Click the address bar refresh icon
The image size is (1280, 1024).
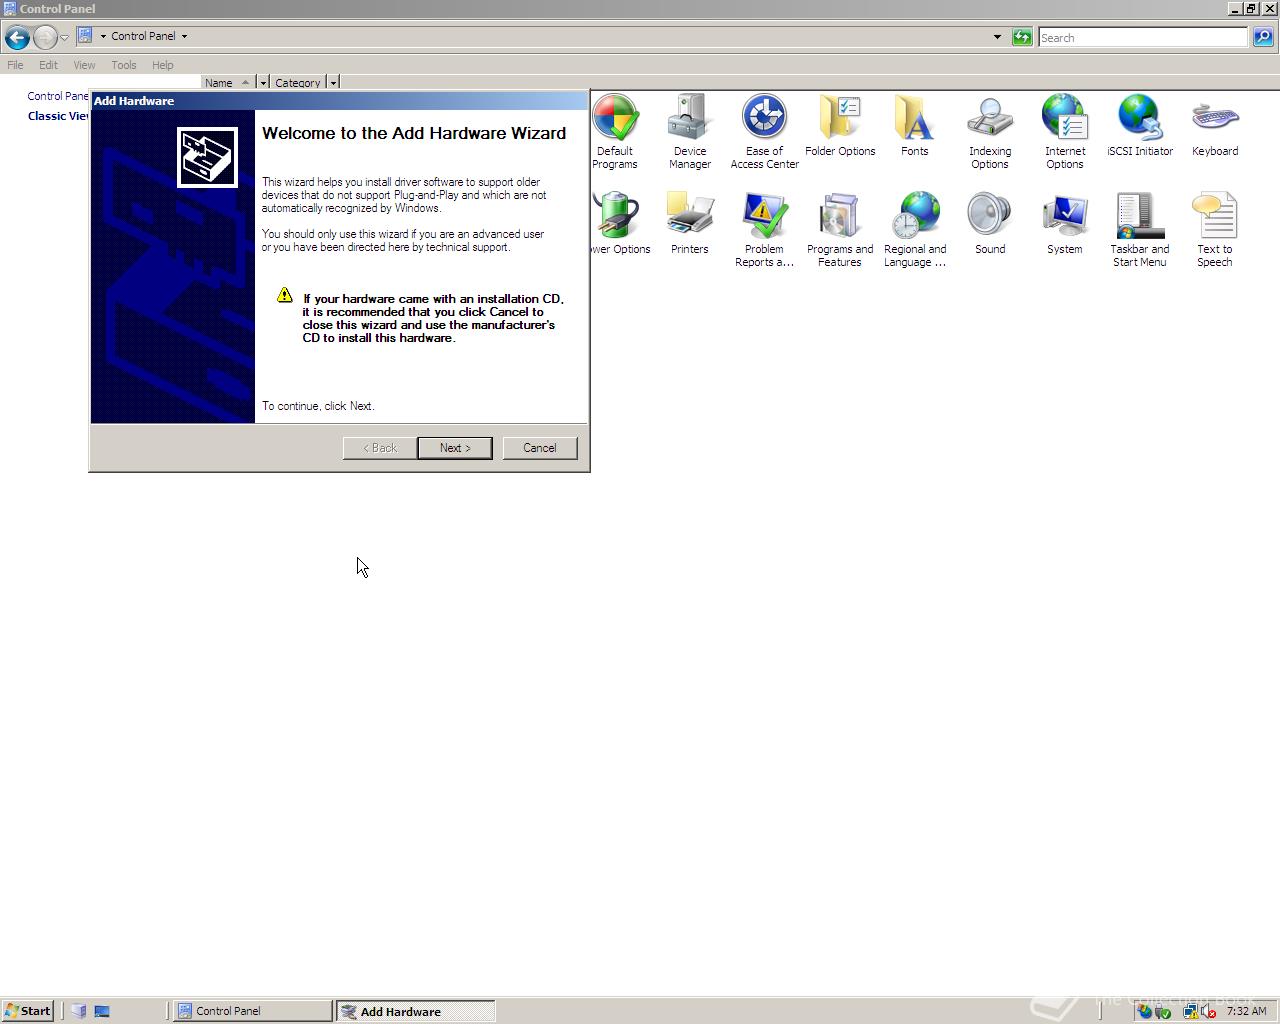pos(1022,37)
